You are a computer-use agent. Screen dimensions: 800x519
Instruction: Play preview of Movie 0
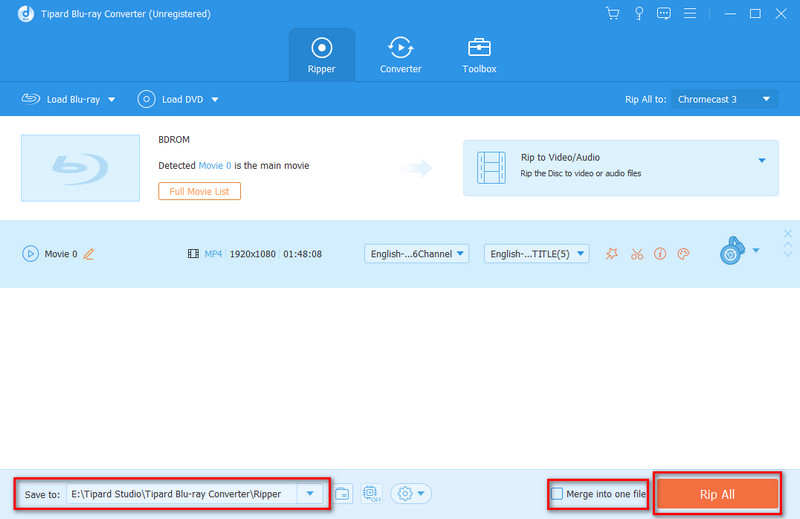tap(30, 254)
